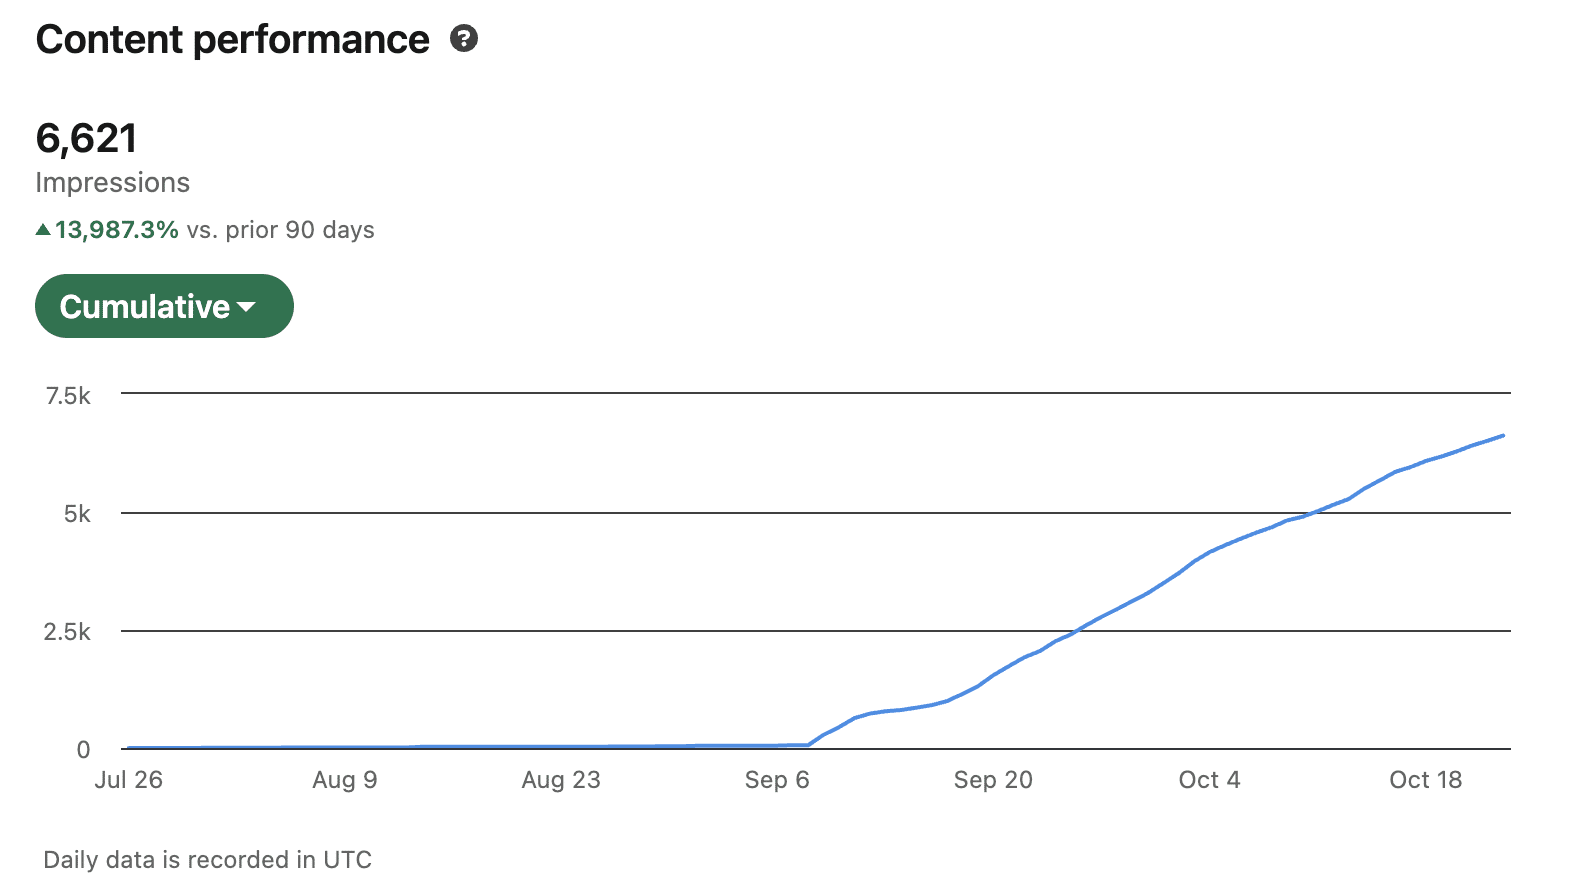This screenshot has width=1588, height=886.
Task: Click the Sep 6 axis label
Action: click(777, 780)
